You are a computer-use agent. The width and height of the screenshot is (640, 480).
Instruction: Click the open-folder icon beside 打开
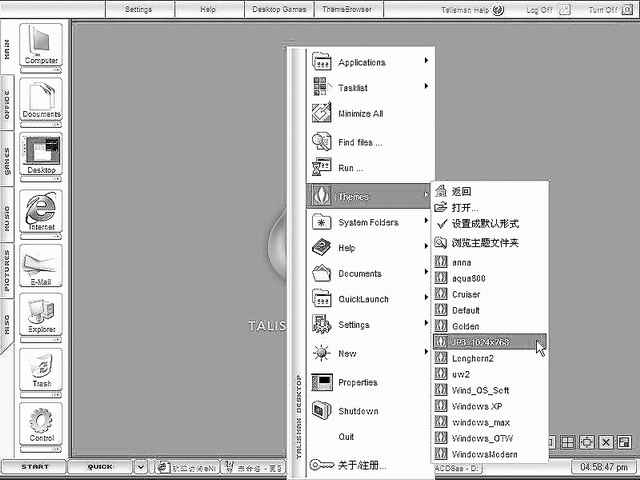click(x=441, y=207)
